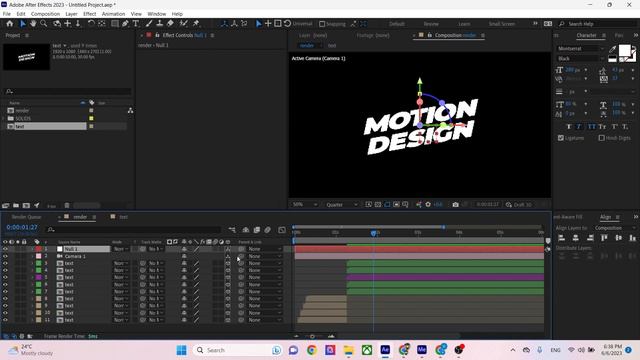The width and height of the screenshot is (640, 360).
Task: Select the Eraser tool
Action: 170,24
